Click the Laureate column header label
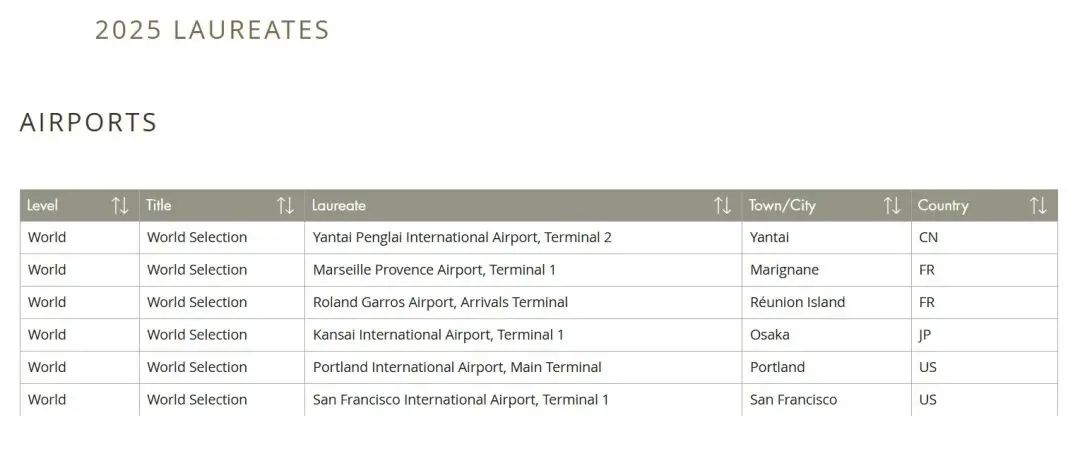Screen dimensions: 1080x449 [x=339, y=206]
